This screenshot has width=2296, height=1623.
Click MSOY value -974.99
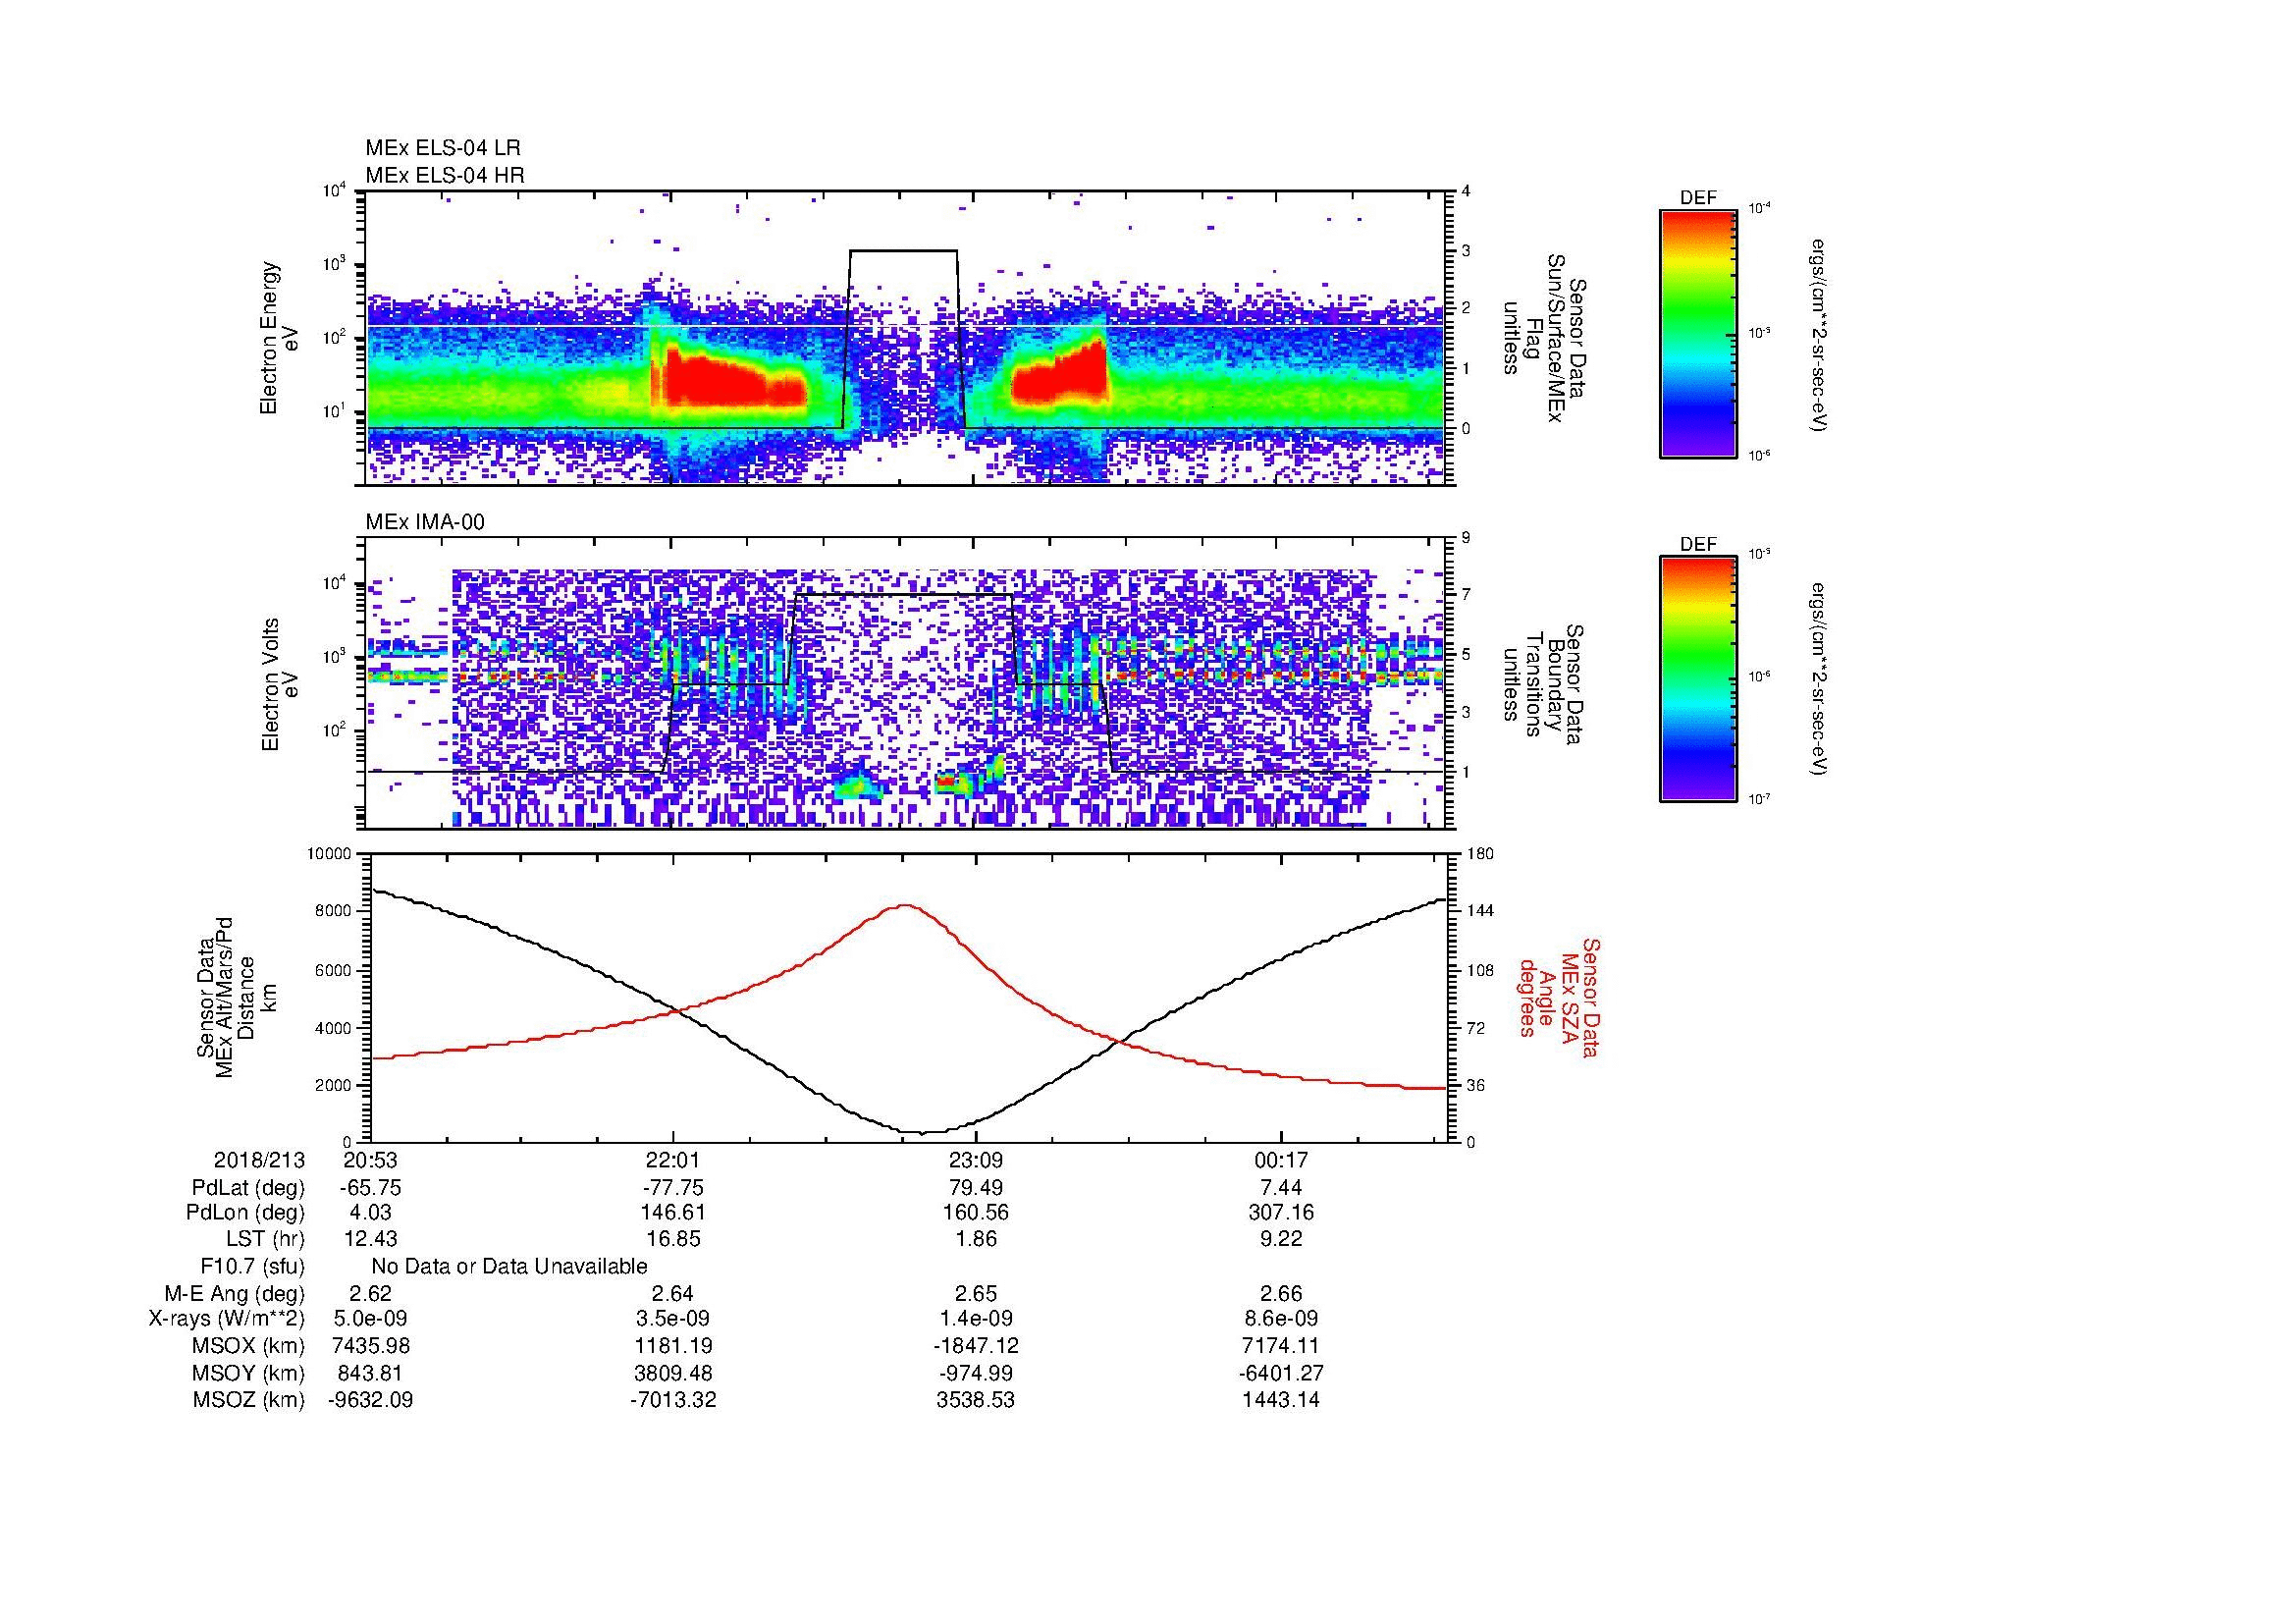(976, 1373)
